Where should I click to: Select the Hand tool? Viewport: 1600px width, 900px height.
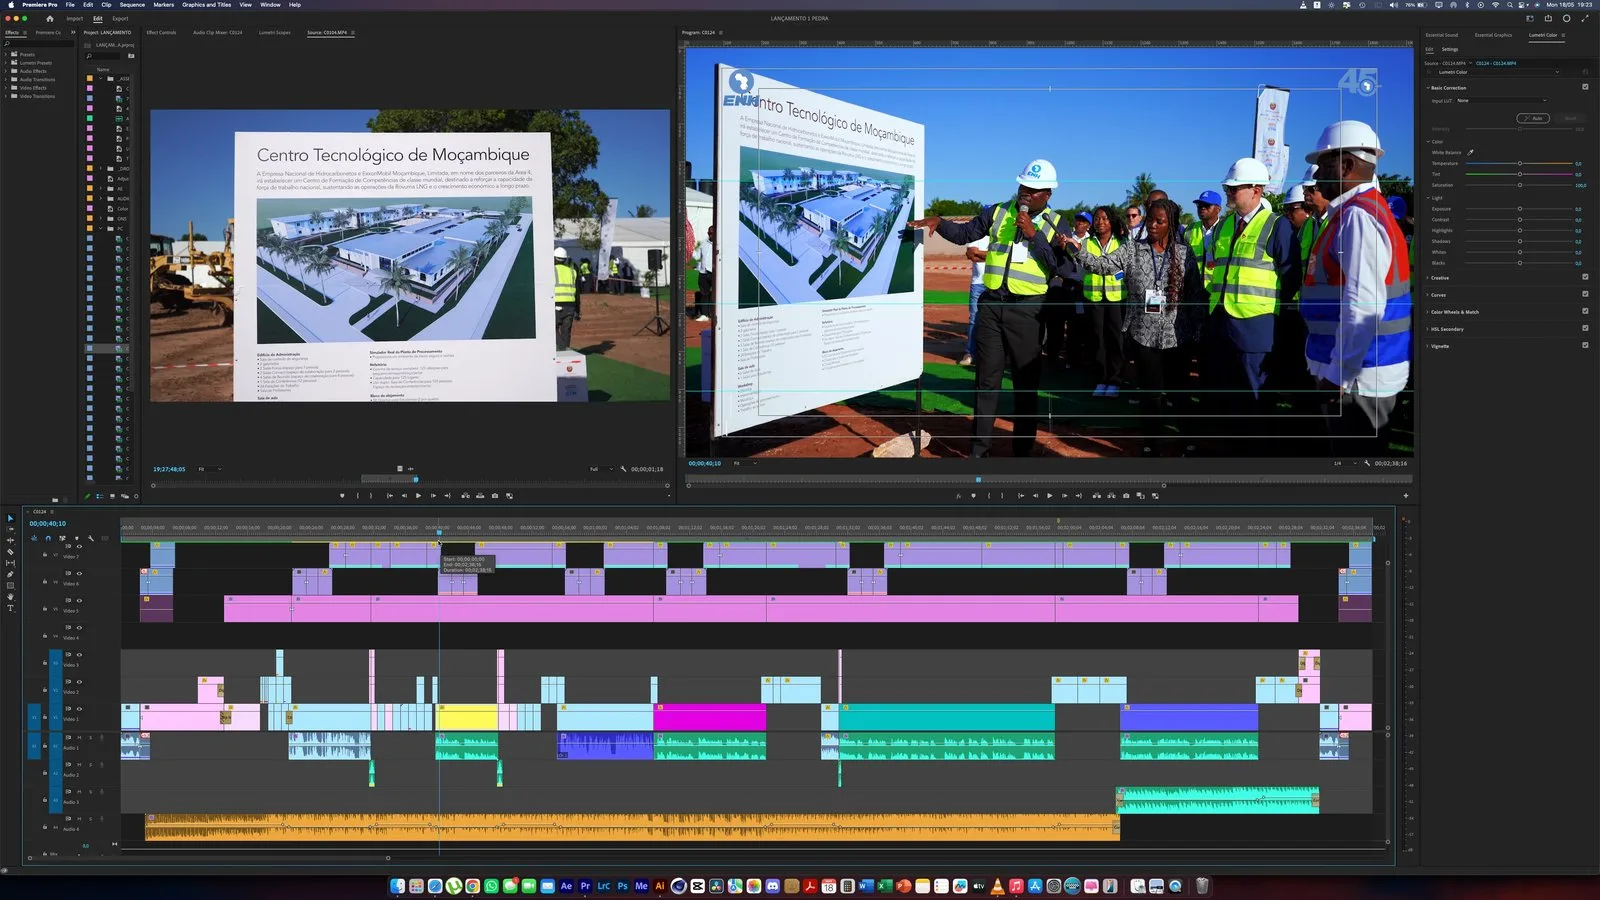pos(11,596)
